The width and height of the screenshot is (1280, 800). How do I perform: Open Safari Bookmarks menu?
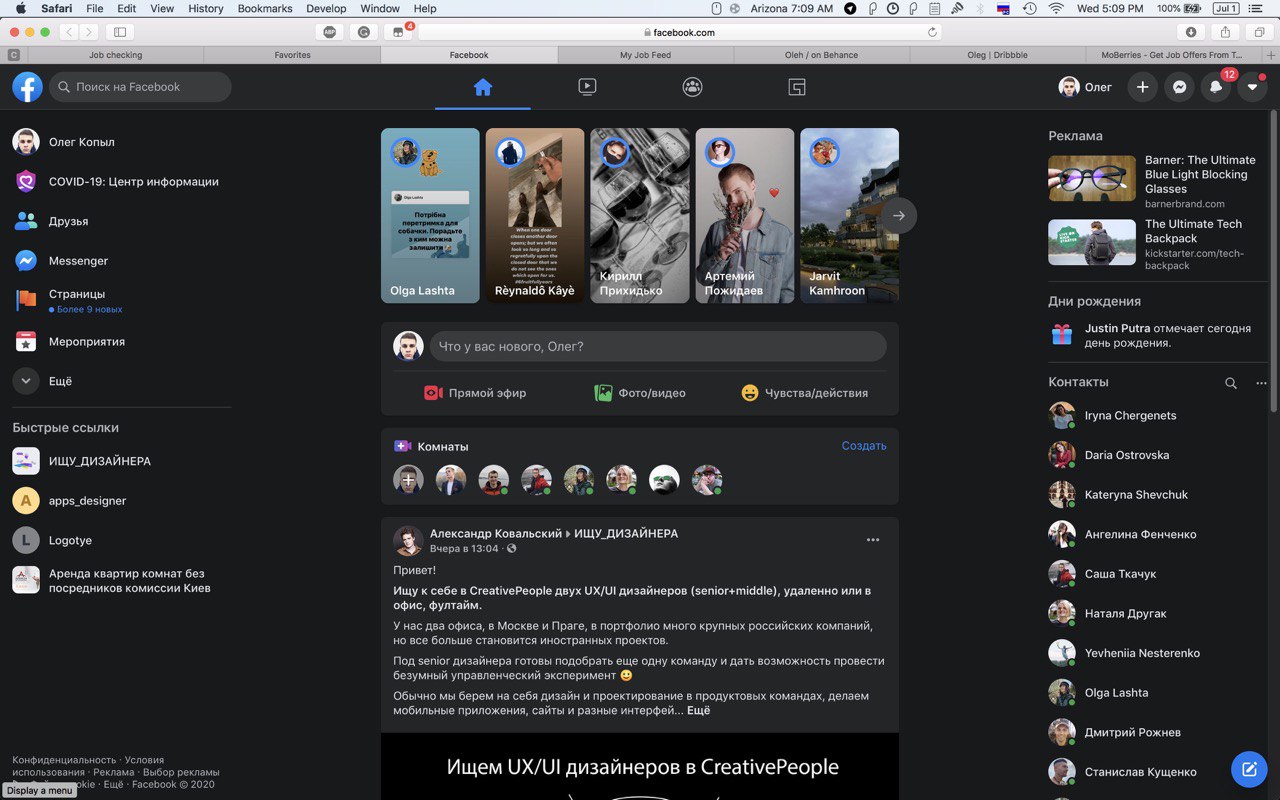point(265,8)
